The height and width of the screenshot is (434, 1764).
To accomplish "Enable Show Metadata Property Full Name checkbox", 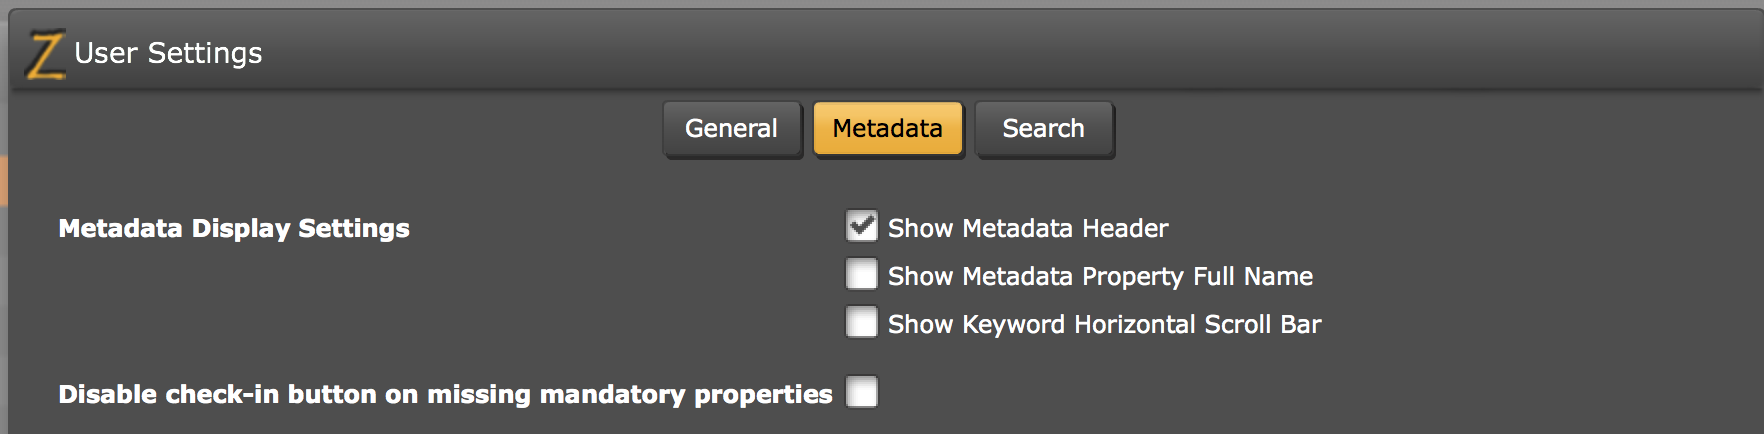I will (x=862, y=274).
